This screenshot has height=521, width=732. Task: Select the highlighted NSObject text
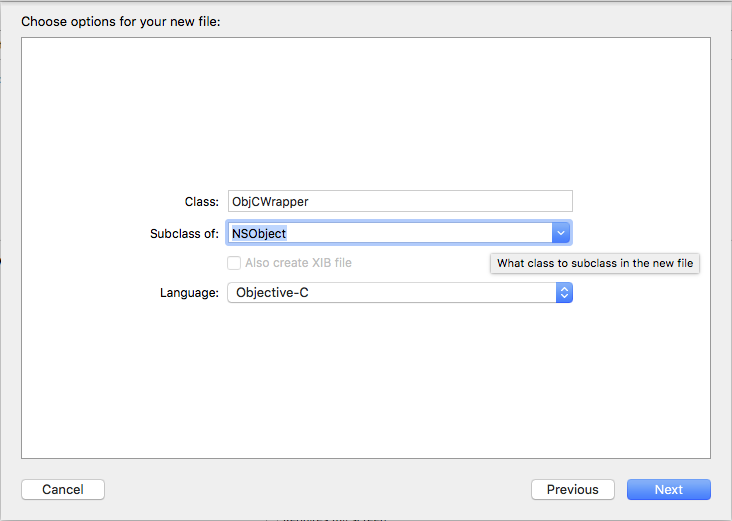click(259, 233)
